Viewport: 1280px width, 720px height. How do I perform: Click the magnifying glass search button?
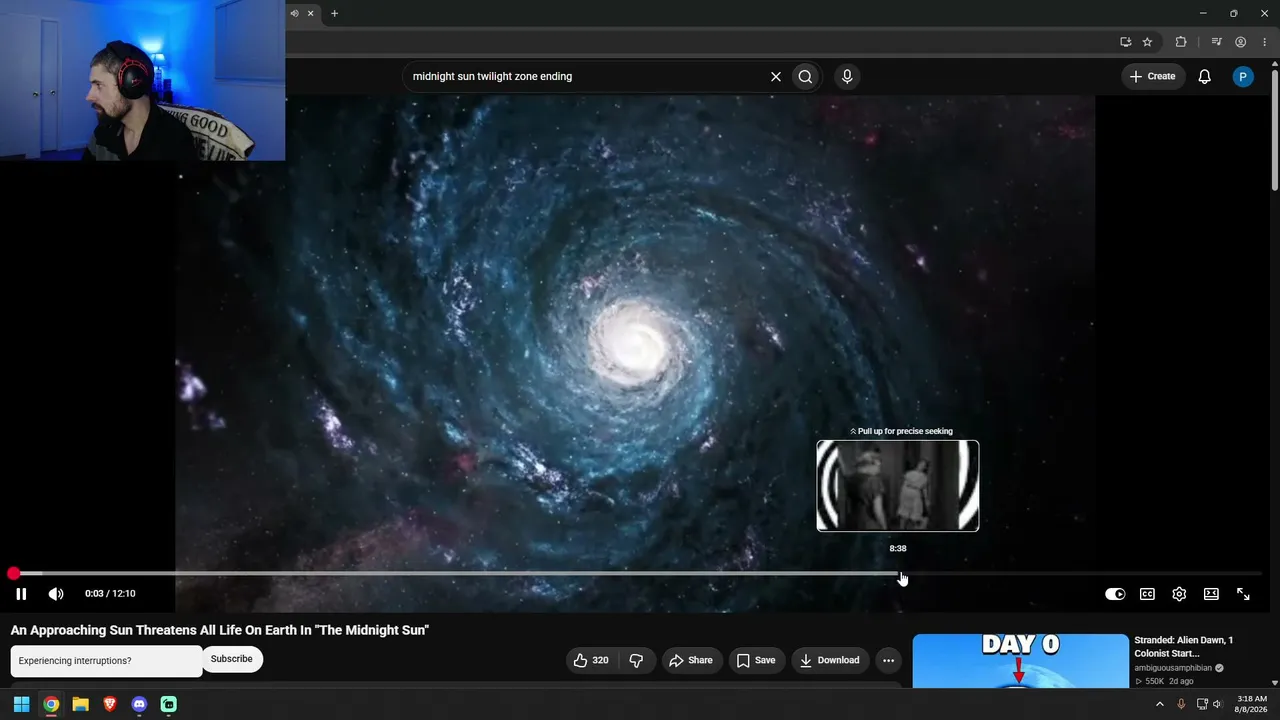click(805, 76)
